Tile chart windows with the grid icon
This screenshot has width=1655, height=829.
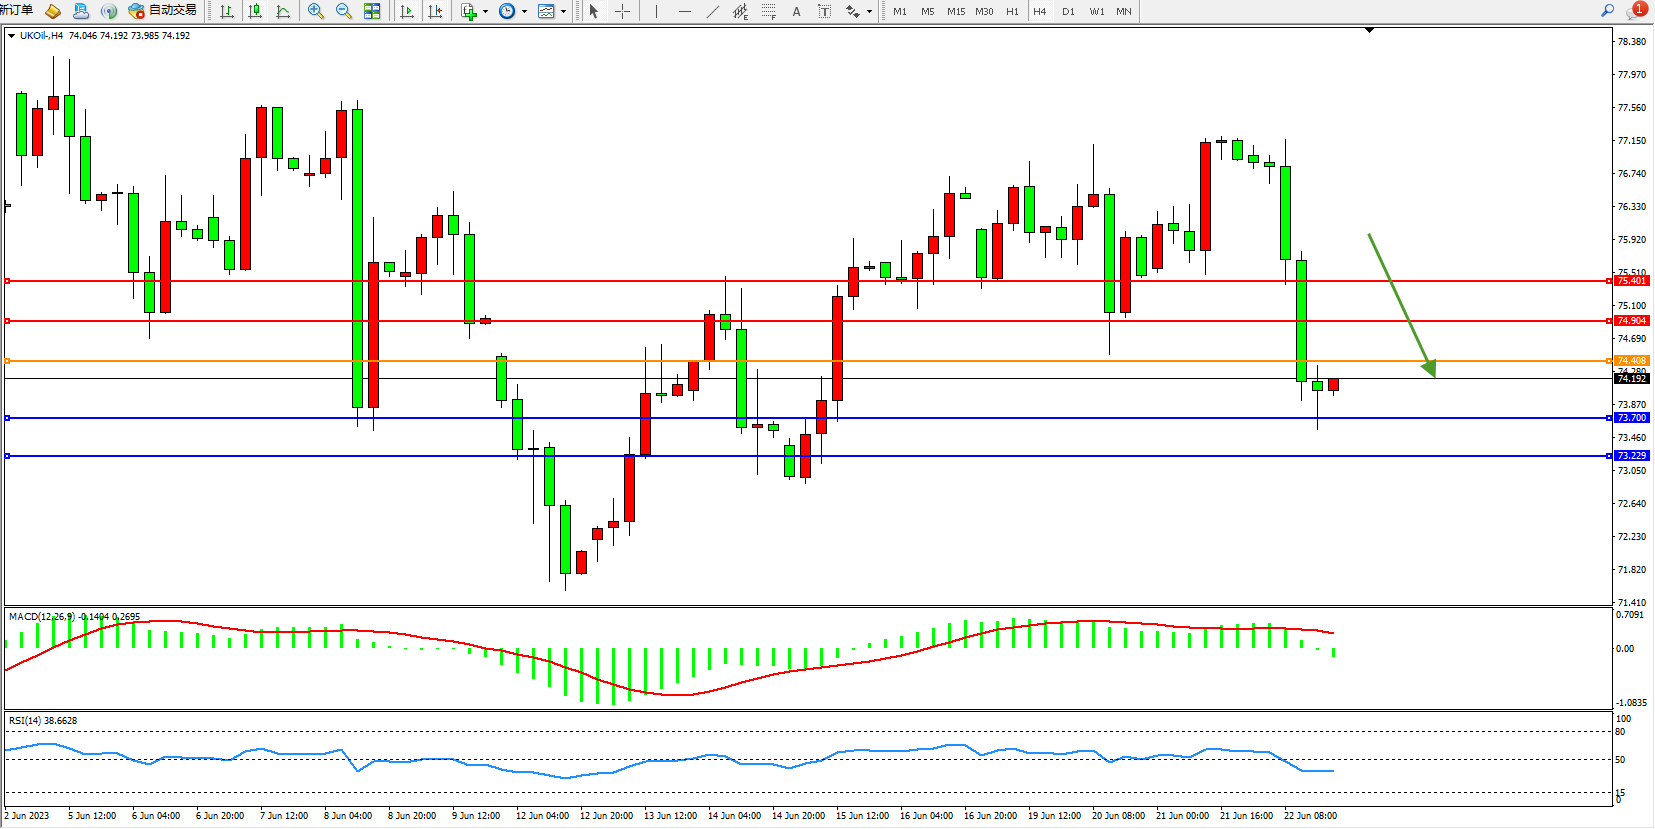(x=372, y=11)
